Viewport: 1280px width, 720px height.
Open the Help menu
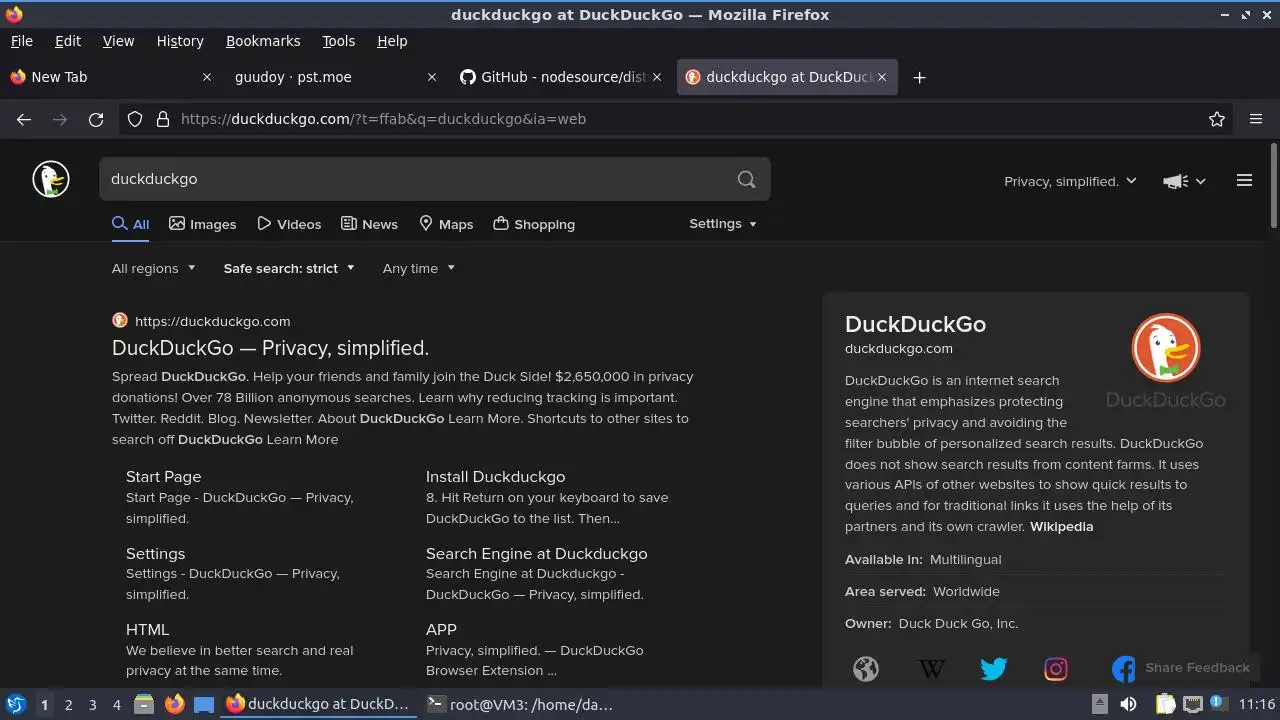pos(392,41)
